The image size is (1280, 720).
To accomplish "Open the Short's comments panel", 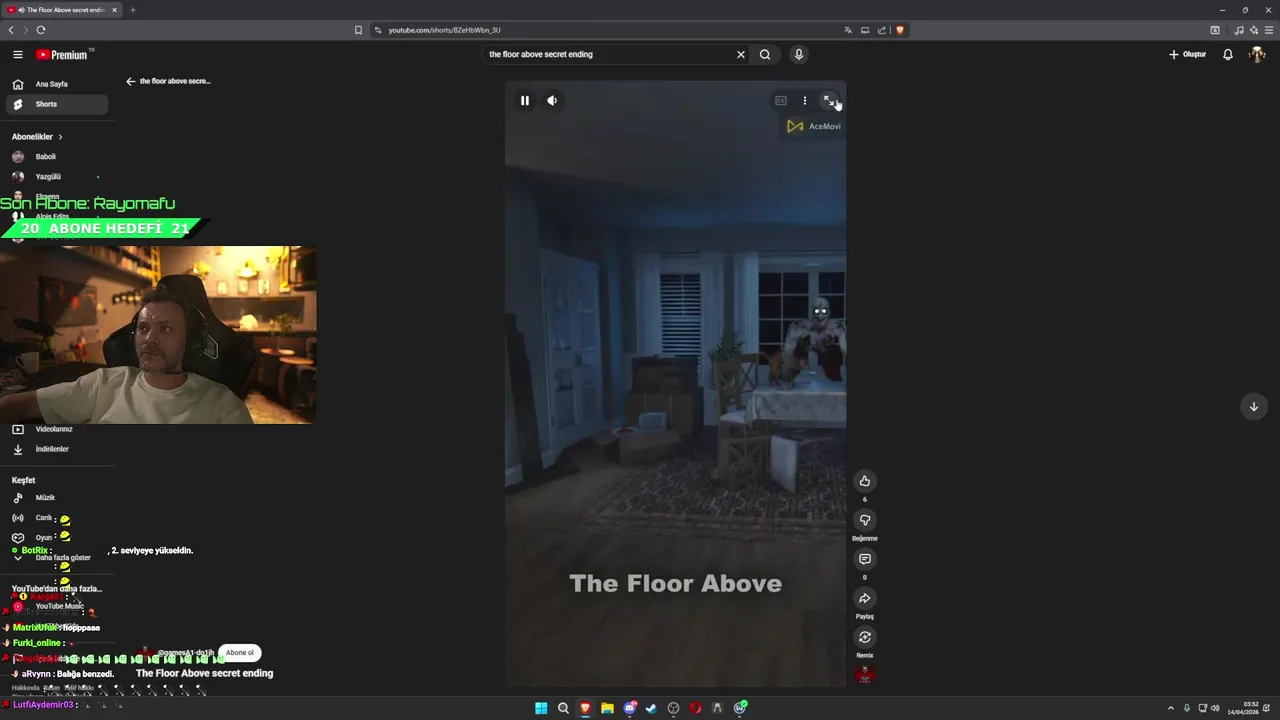I will pyautogui.click(x=865, y=559).
